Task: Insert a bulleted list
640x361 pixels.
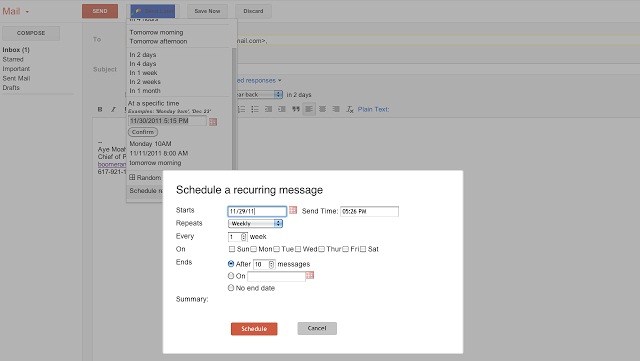Action: 255,109
